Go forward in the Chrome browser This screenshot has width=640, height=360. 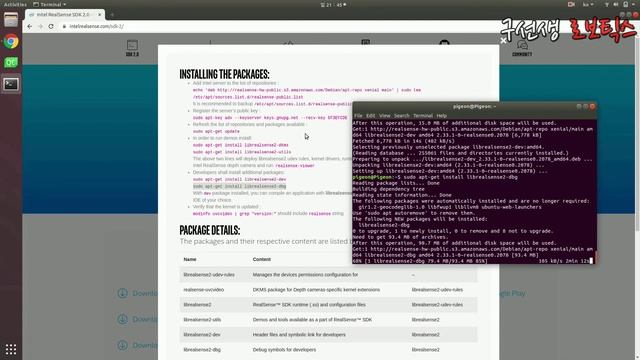click(x=40, y=26)
